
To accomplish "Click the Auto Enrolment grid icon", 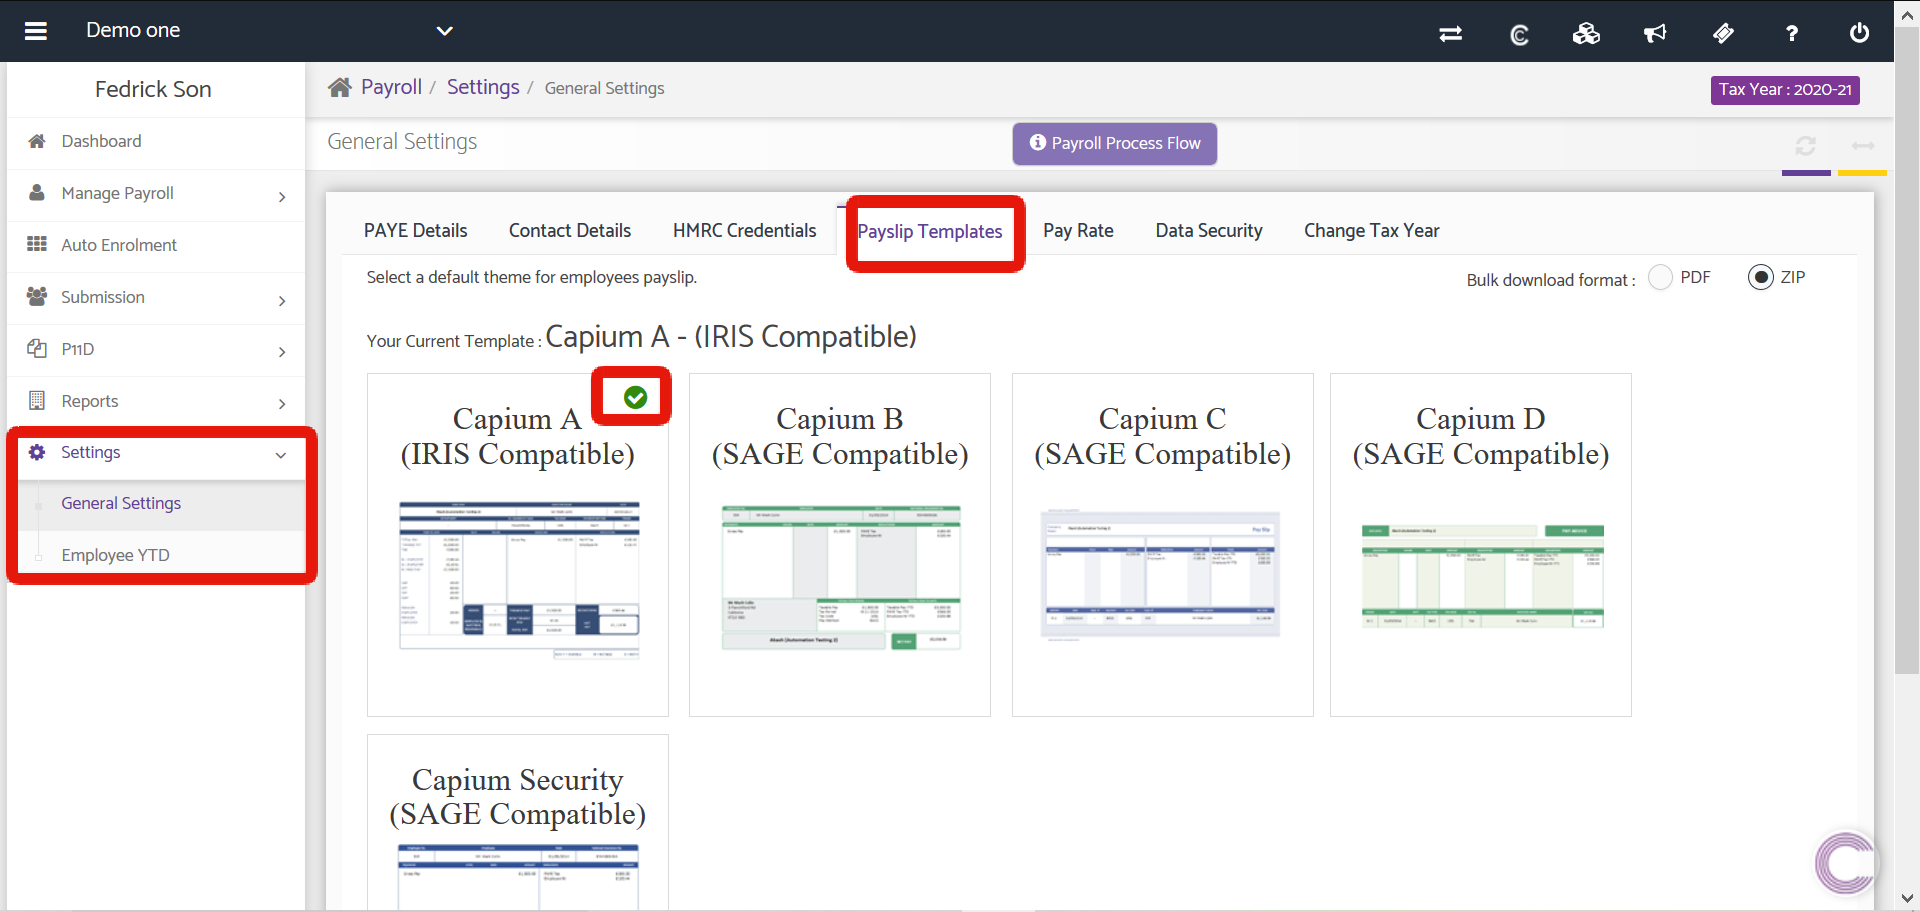I will click(x=37, y=244).
